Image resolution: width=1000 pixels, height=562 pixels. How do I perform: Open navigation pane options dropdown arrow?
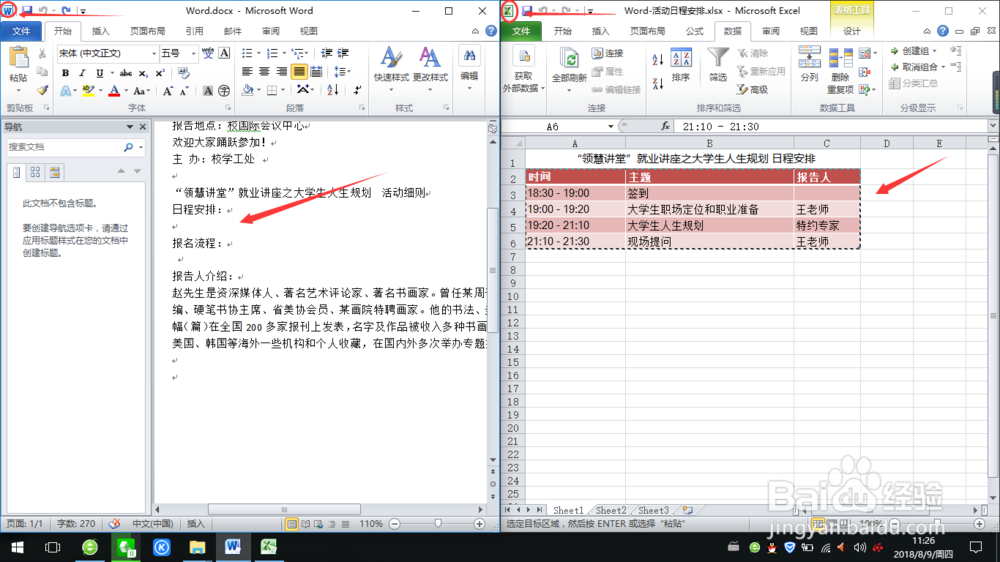[x=129, y=127]
